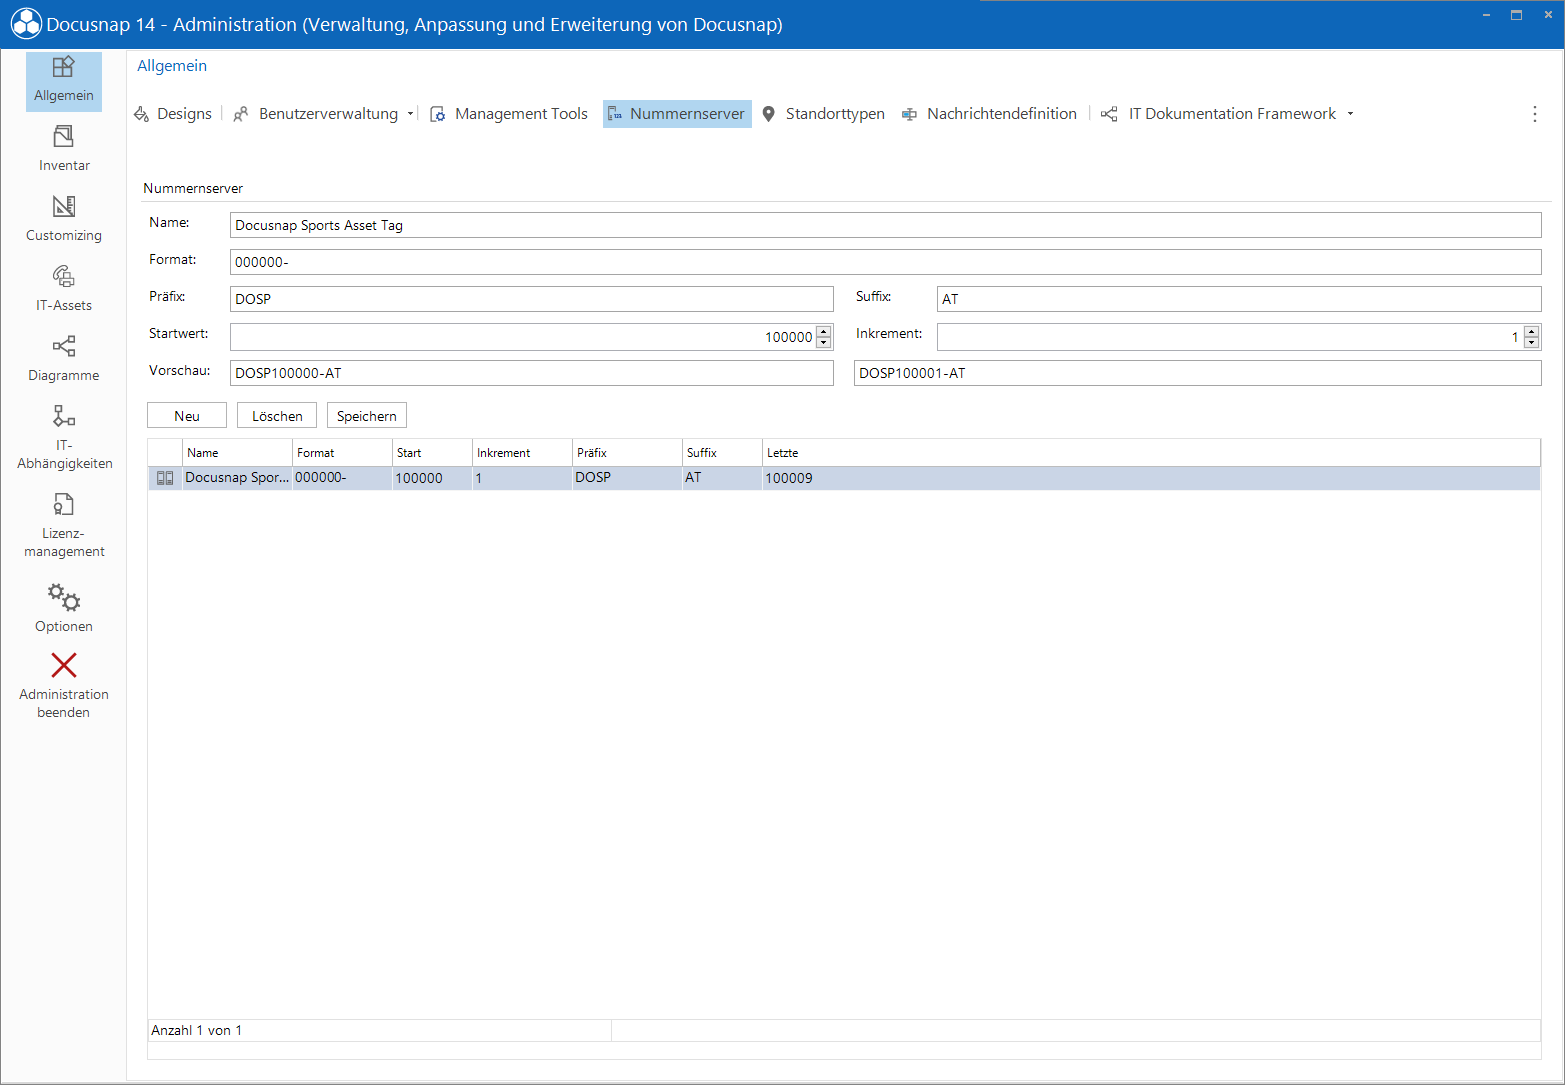
Task: Open Designs in the toolbar
Action: [173, 114]
